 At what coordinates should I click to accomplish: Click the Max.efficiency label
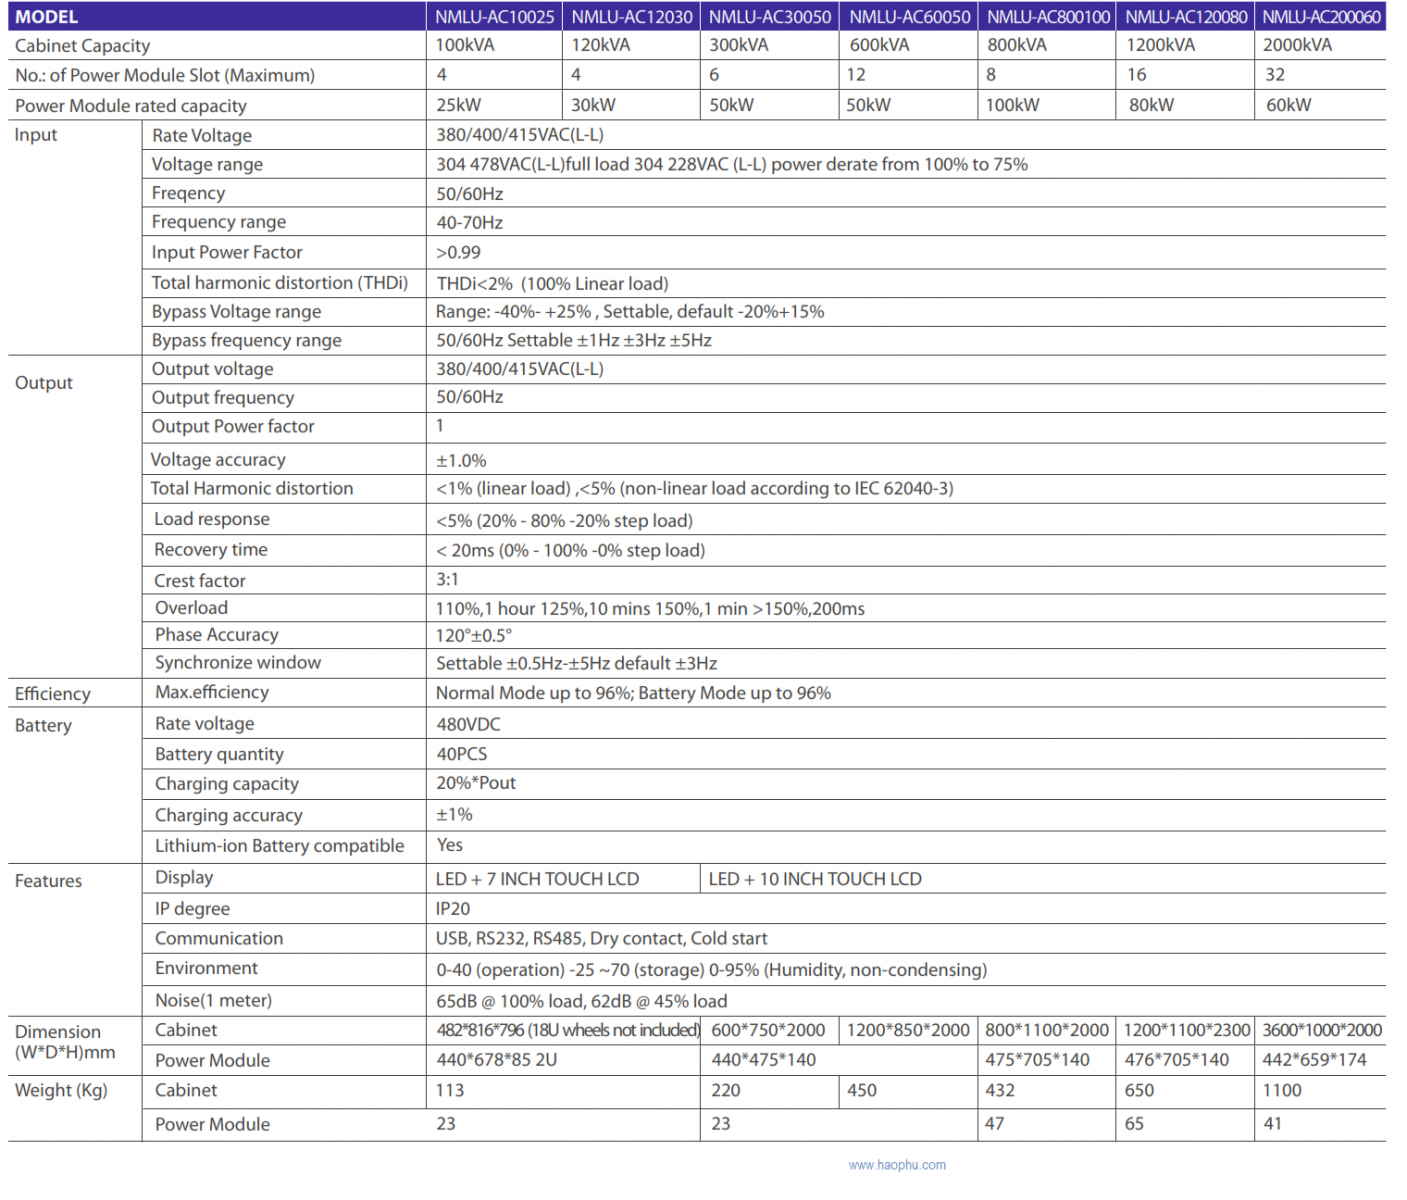click(x=211, y=693)
